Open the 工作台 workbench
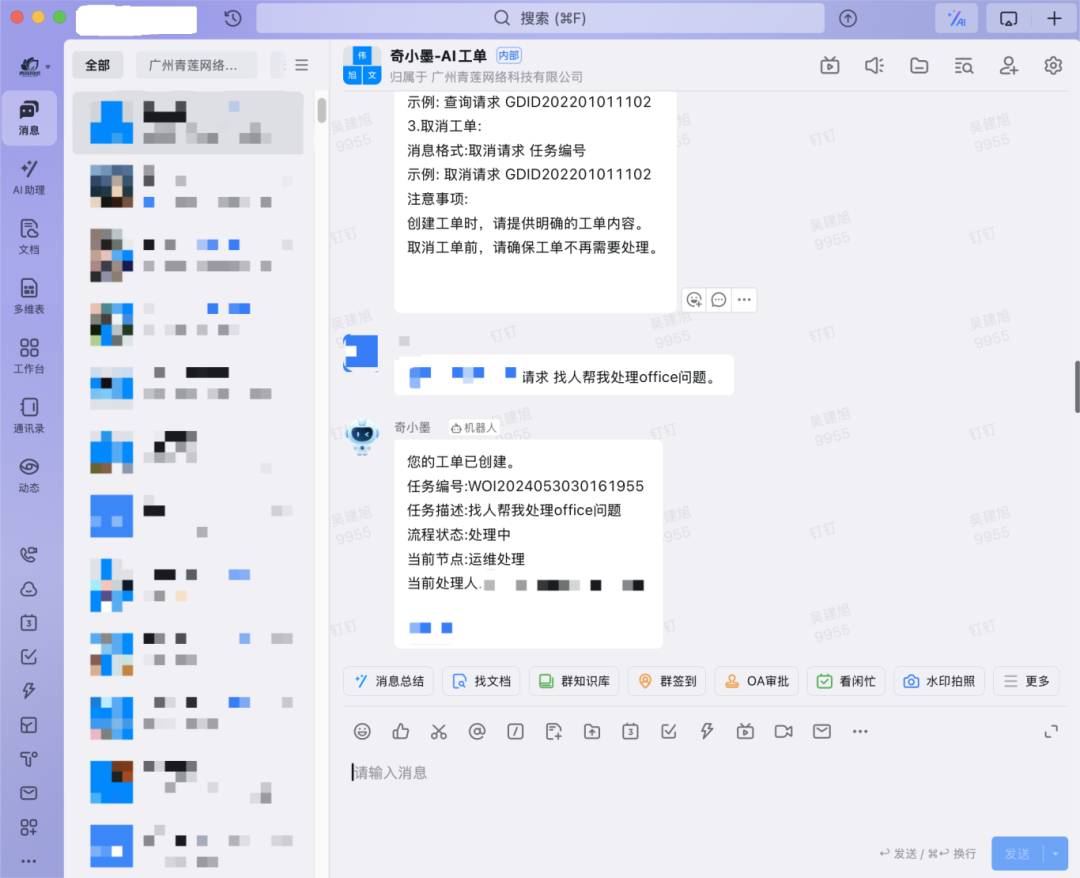Screen dimensions: 1080x878 click(29, 355)
